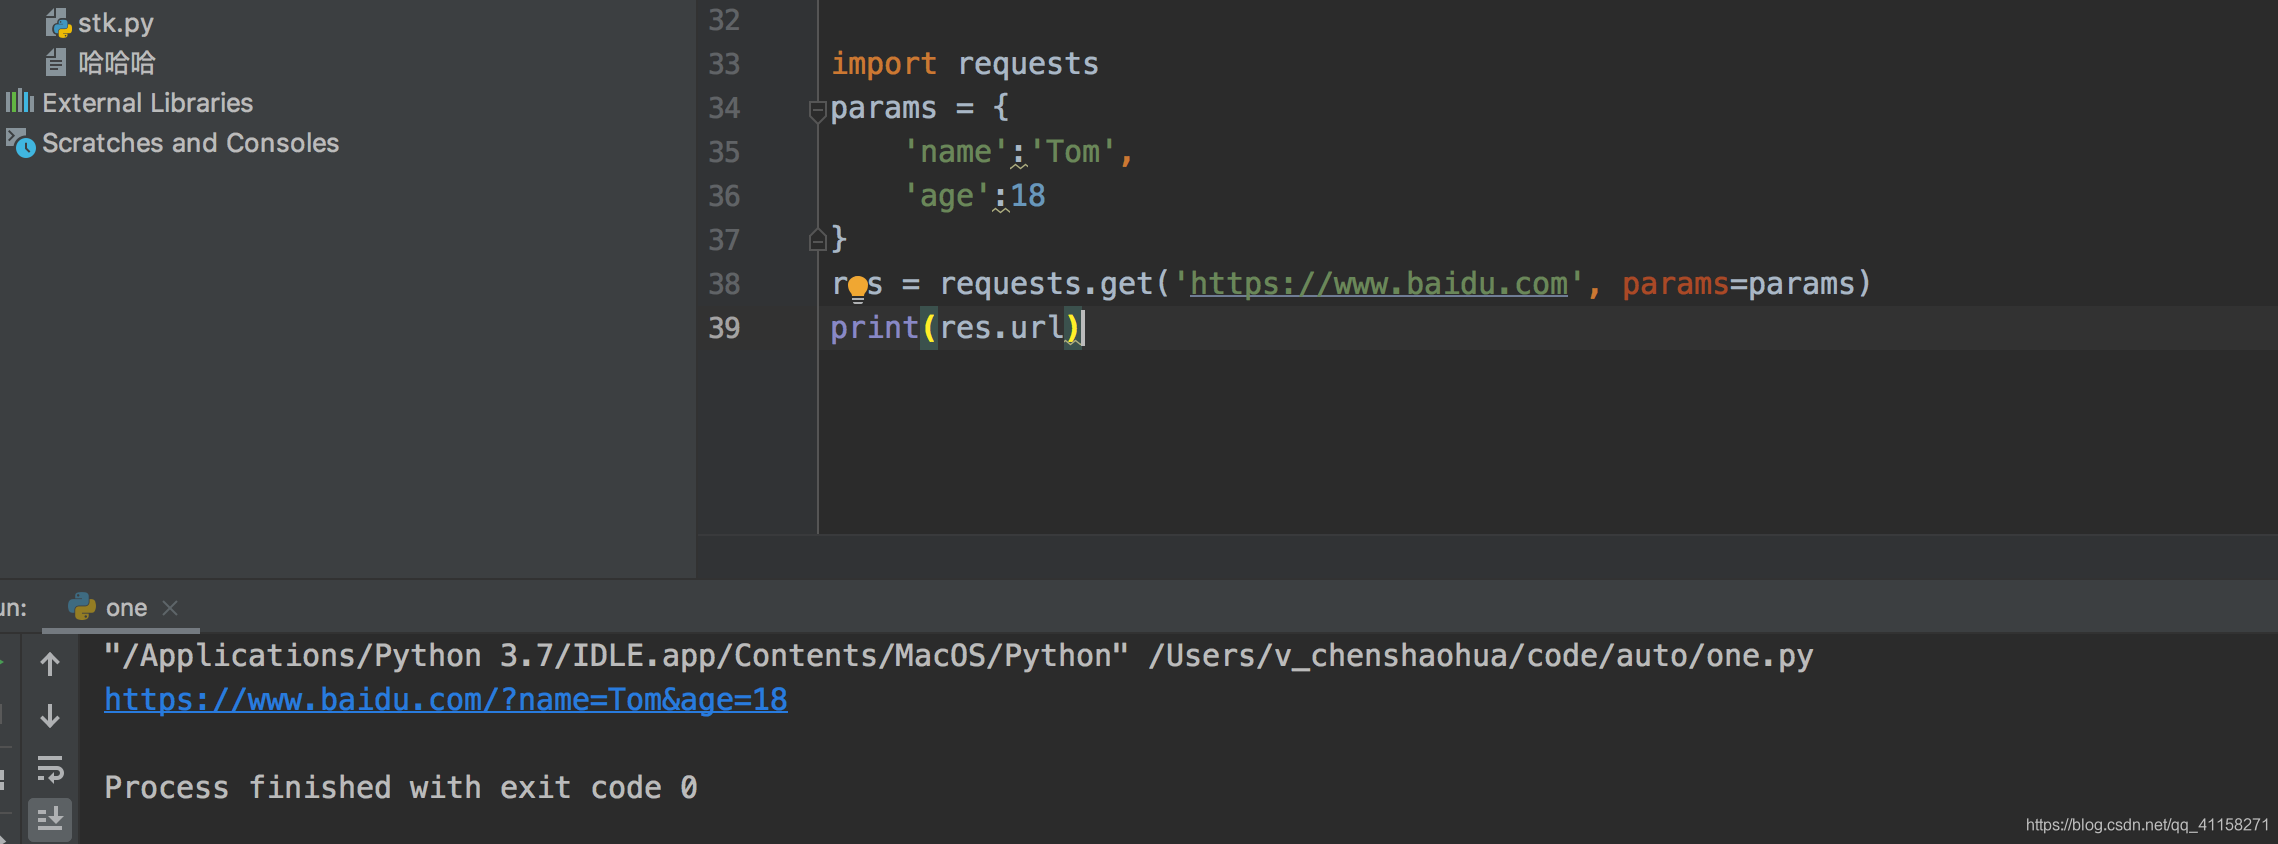Click the interpreter path line in console output
The image size is (2278, 844).
coord(958,656)
